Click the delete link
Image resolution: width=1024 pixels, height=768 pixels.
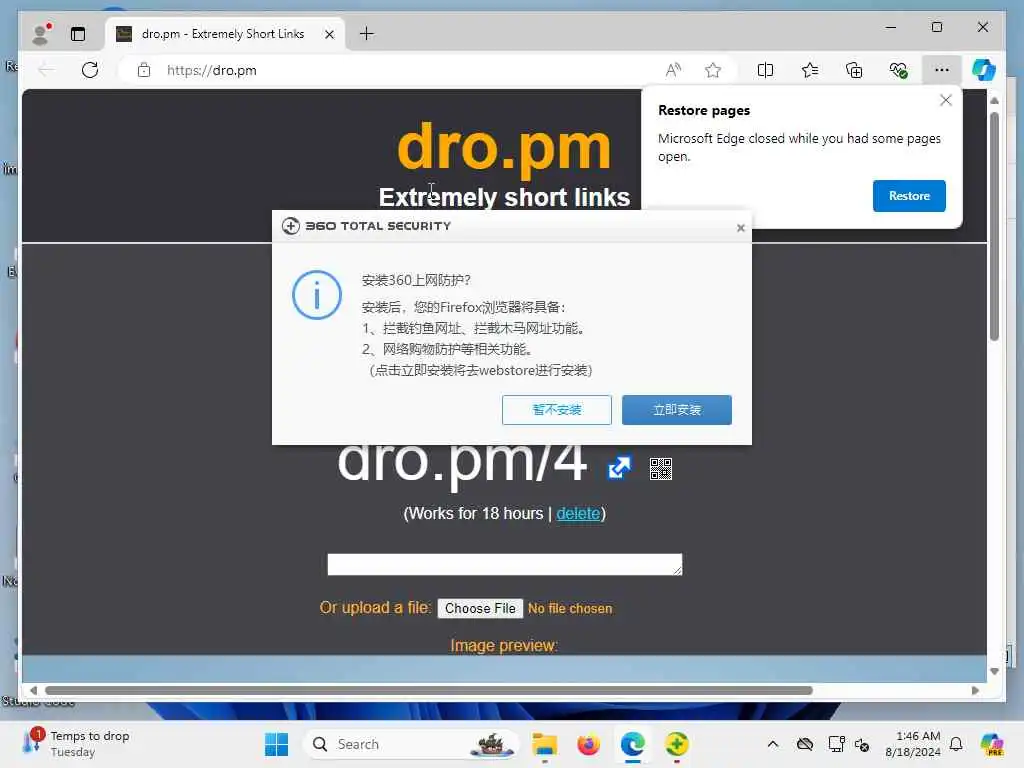pos(578,513)
